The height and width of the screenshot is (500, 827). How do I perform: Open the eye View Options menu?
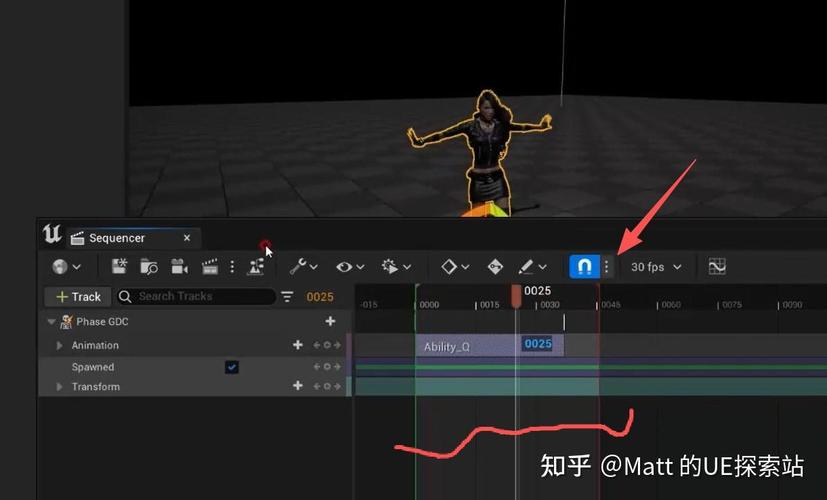(x=344, y=267)
